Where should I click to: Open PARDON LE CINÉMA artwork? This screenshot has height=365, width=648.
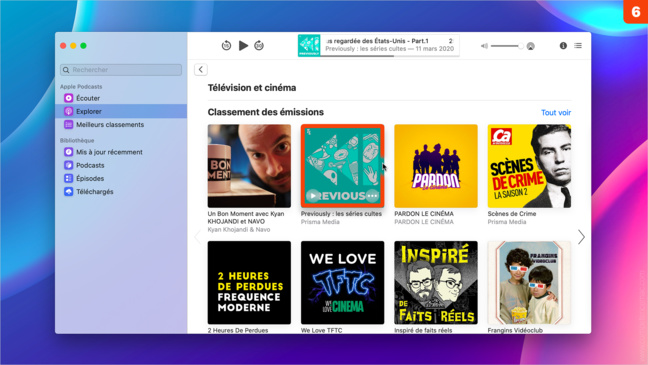(x=436, y=166)
